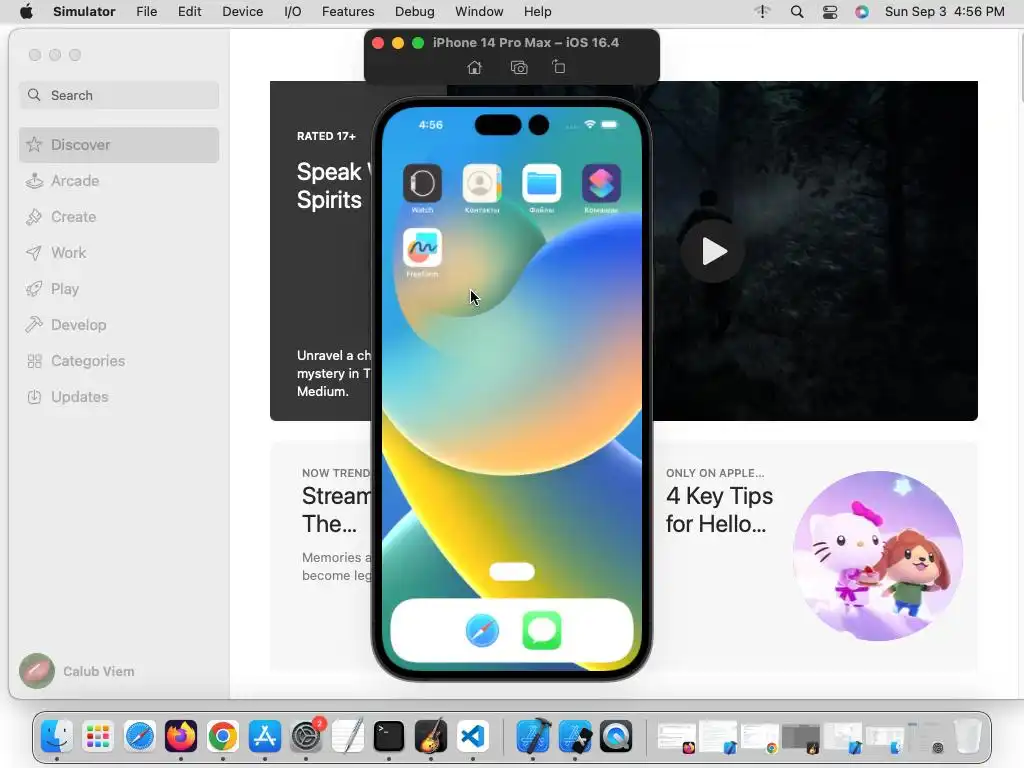
Task: Launch Safari from the macOS Dock
Action: [x=140, y=737]
